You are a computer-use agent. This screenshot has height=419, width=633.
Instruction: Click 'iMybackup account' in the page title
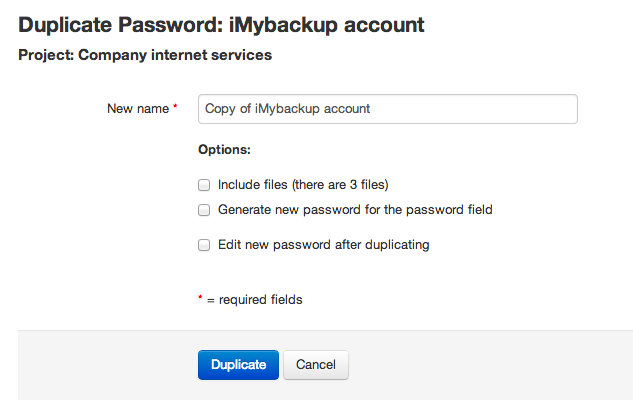pos(327,25)
